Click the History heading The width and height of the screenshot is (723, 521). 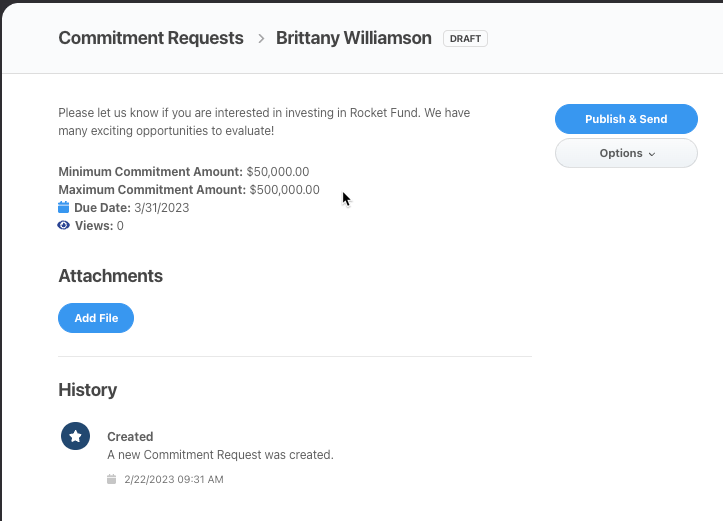click(88, 390)
